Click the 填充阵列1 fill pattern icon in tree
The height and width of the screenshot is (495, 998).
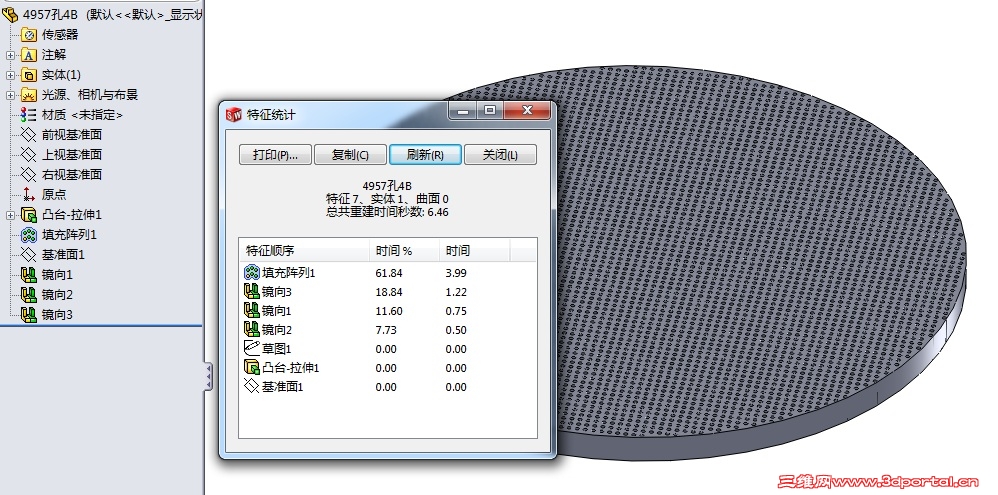[x=29, y=235]
